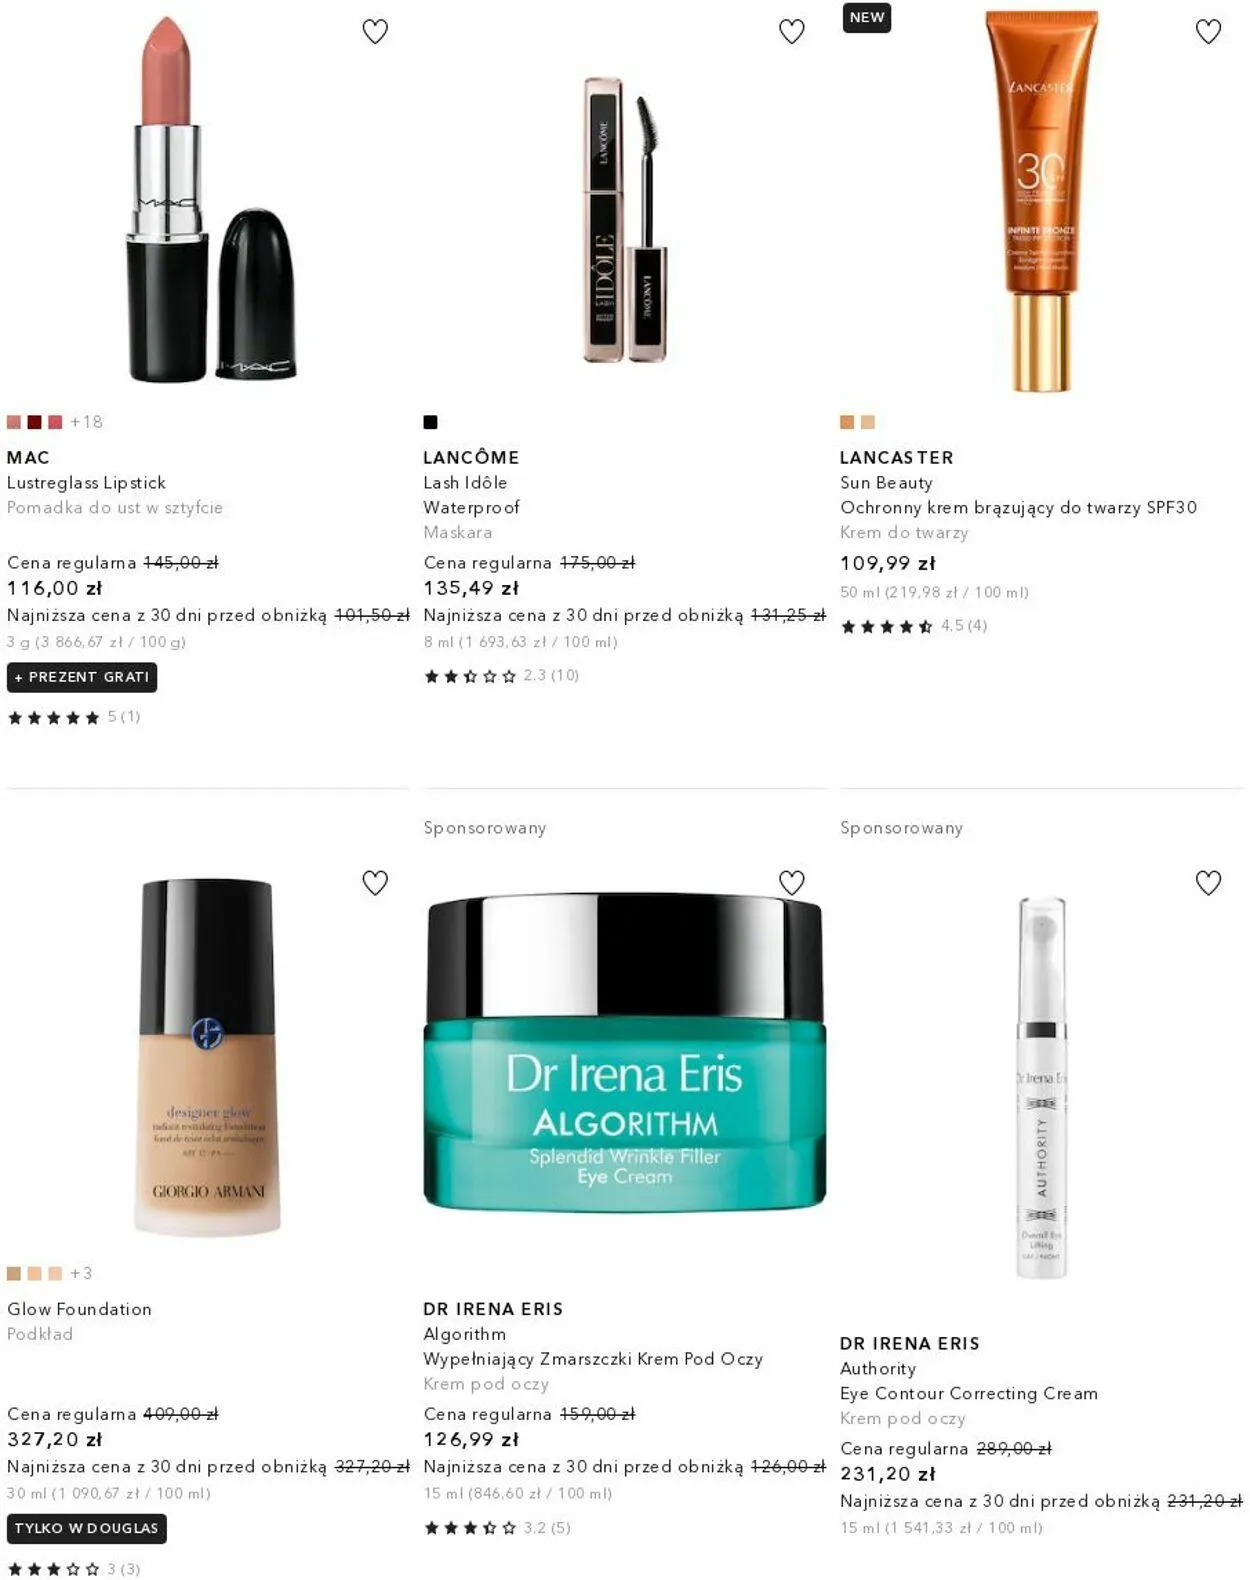Select the dark red MAC lipstick shade
Image resolution: width=1250 pixels, height=1580 pixels.
tap(34, 422)
